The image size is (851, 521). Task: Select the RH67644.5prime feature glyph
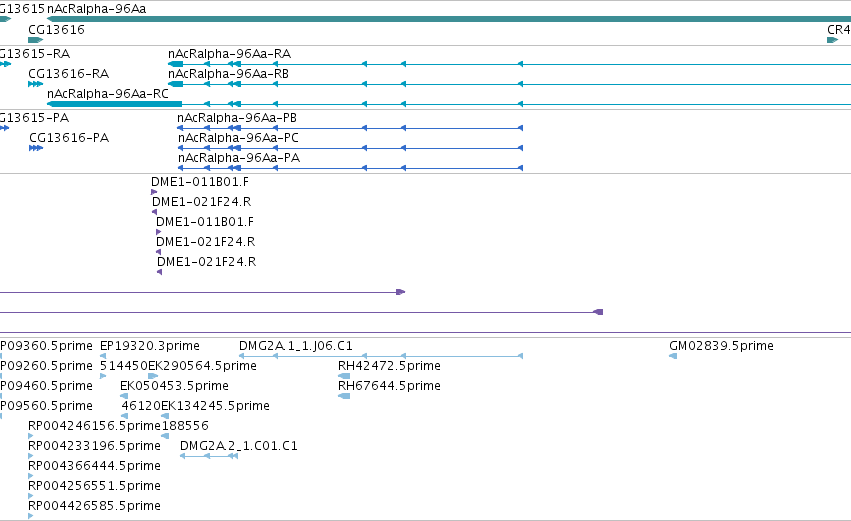(344, 396)
